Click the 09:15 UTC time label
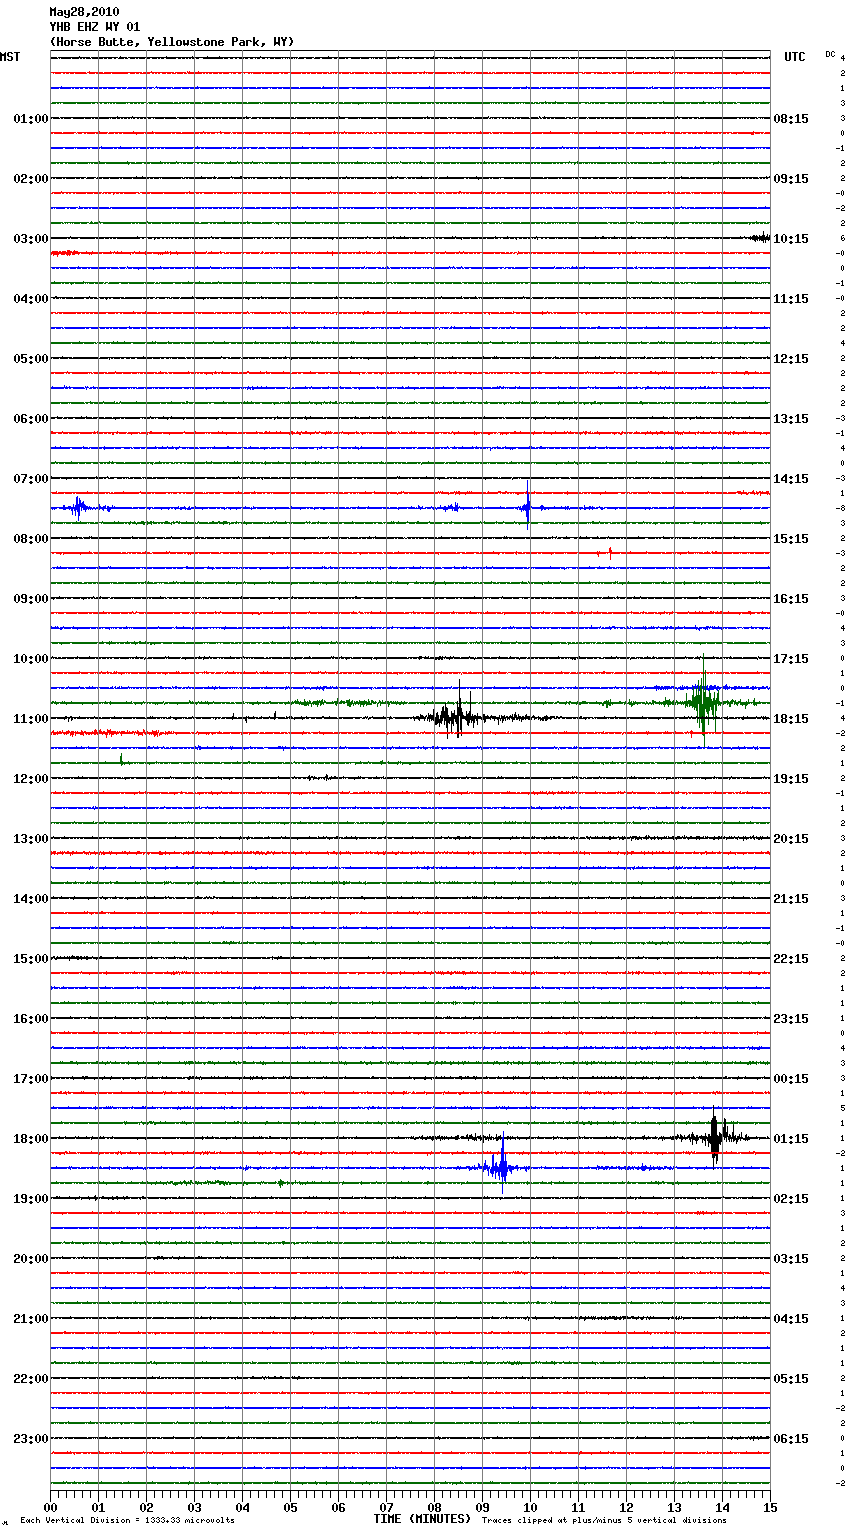The width and height of the screenshot is (850, 1534). [791, 179]
